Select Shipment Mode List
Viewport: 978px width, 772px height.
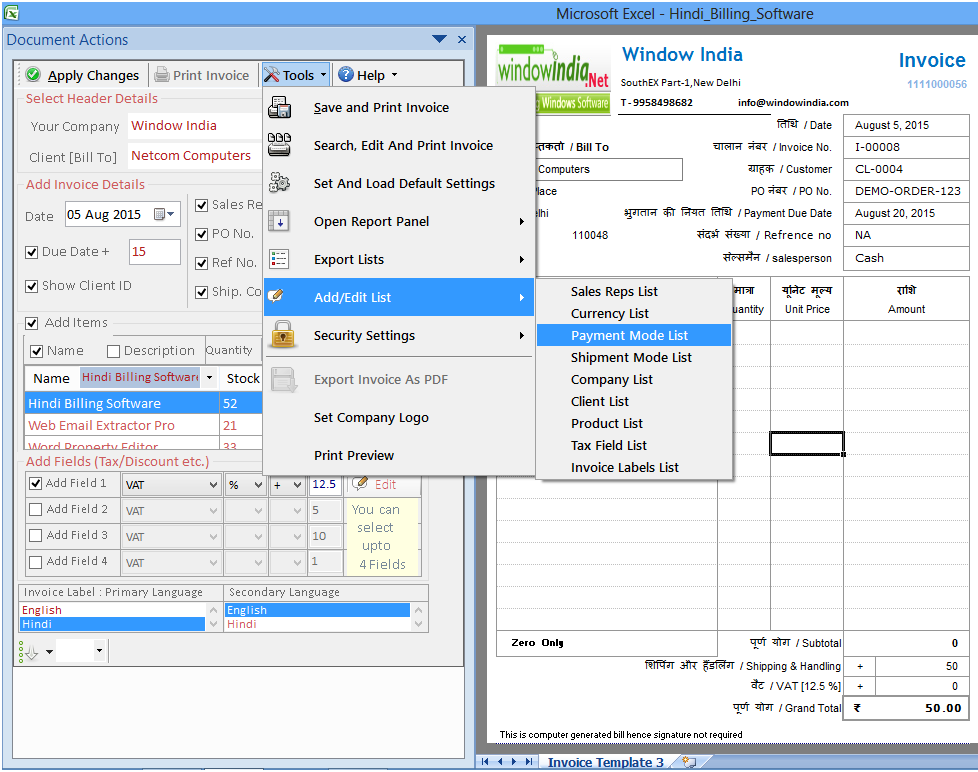click(x=633, y=357)
